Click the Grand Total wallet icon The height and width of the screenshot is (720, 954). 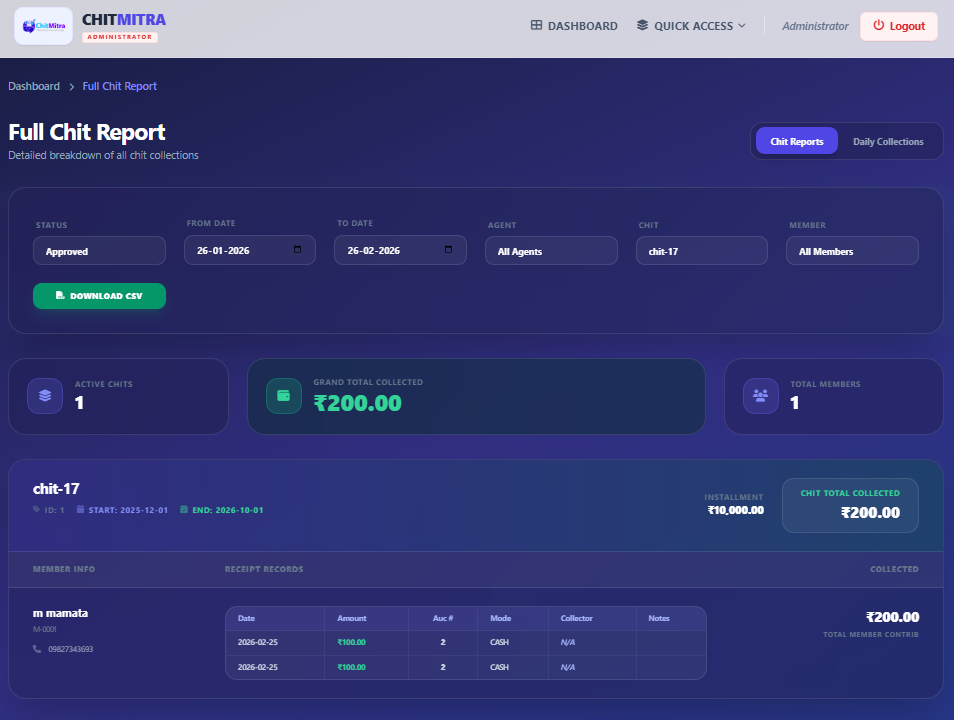tap(283, 396)
